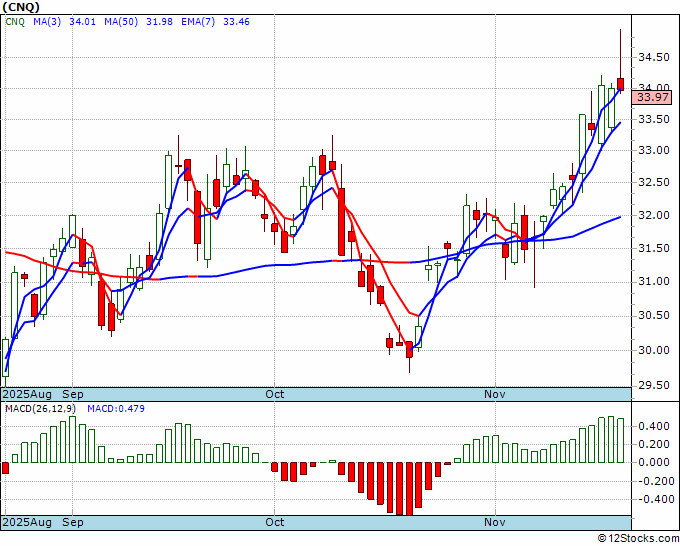This screenshot has height=546, width=680.
Task: Click the Nov marker on price timeline
Action: 495,394
